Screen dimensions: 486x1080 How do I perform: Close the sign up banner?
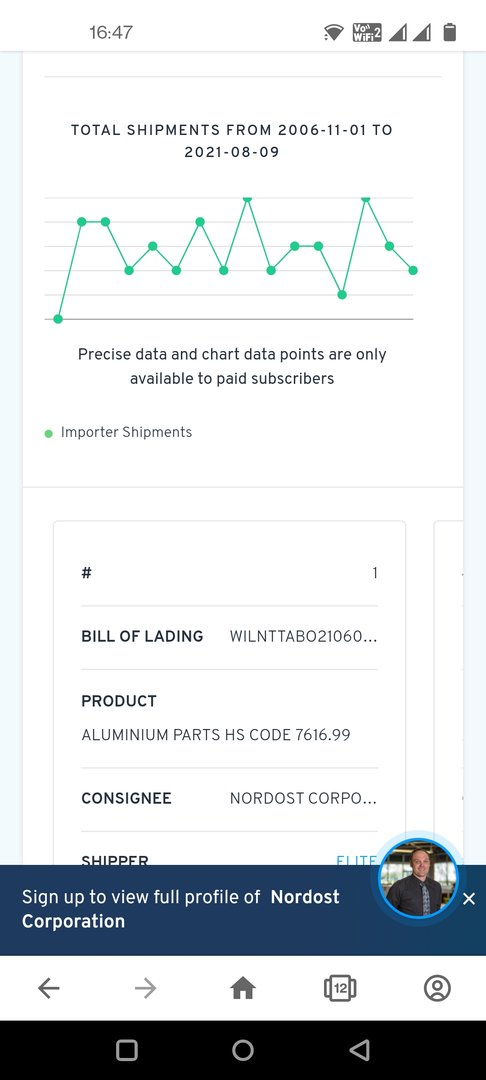tap(469, 898)
